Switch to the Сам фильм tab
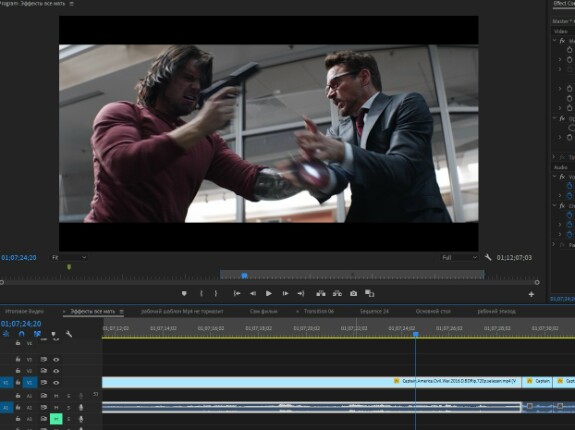Viewport: 575px width, 430px height. coord(264,312)
